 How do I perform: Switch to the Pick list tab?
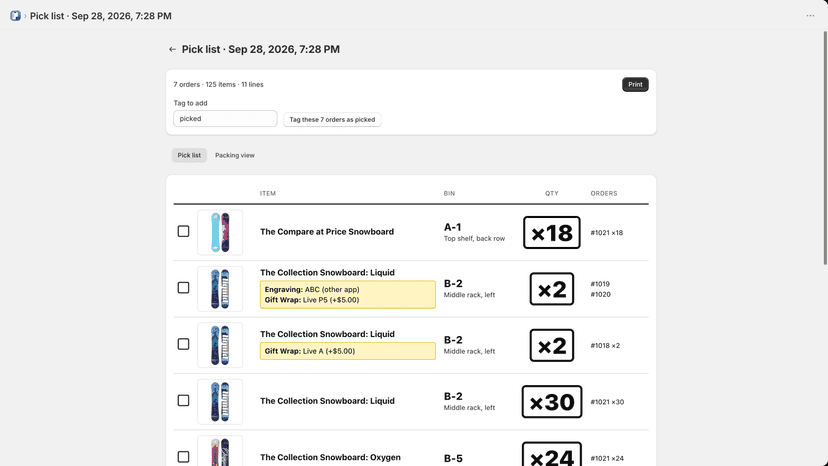(189, 155)
